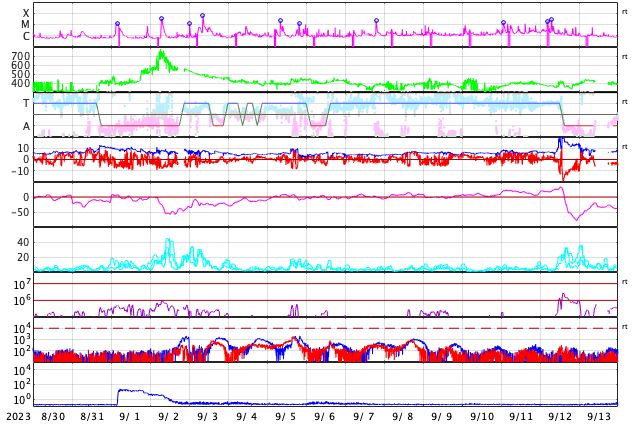Screen dimensions: 634x424
Task: Click the 9/ 1 date label
Action: point(130,417)
